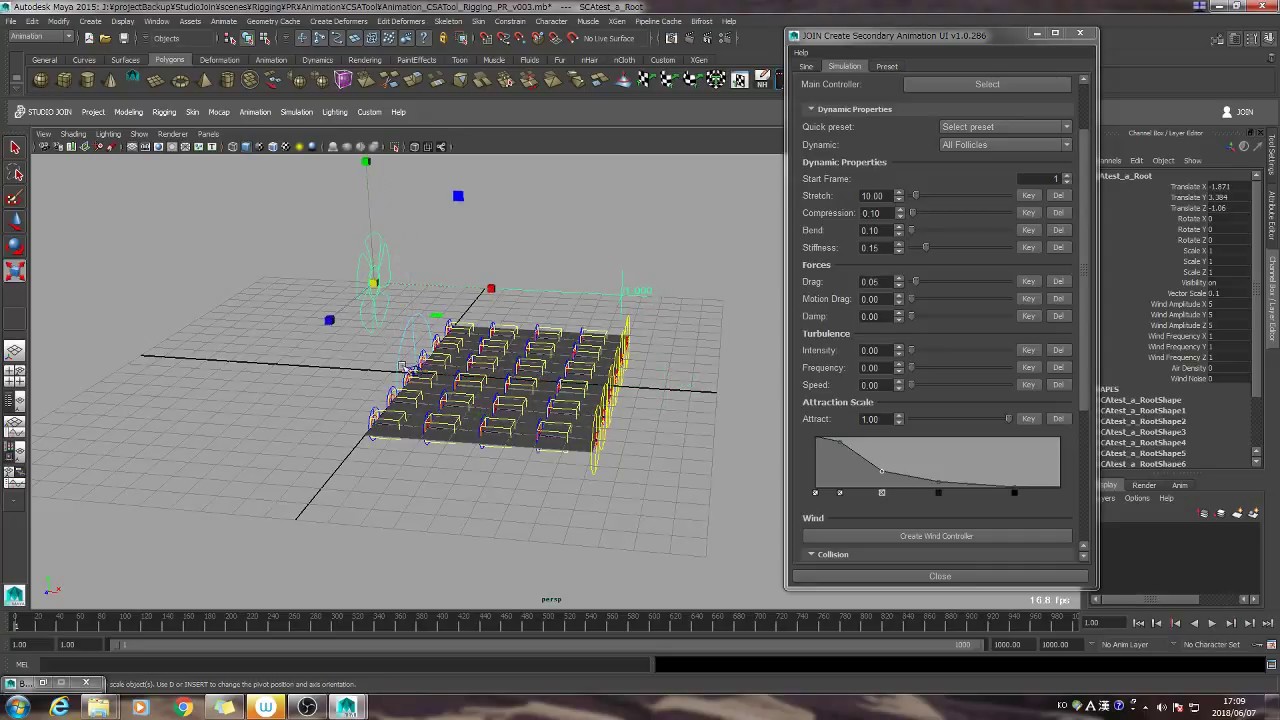The width and height of the screenshot is (1280, 720).
Task: Set a key on Drag
Action: (x=1028, y=282)
